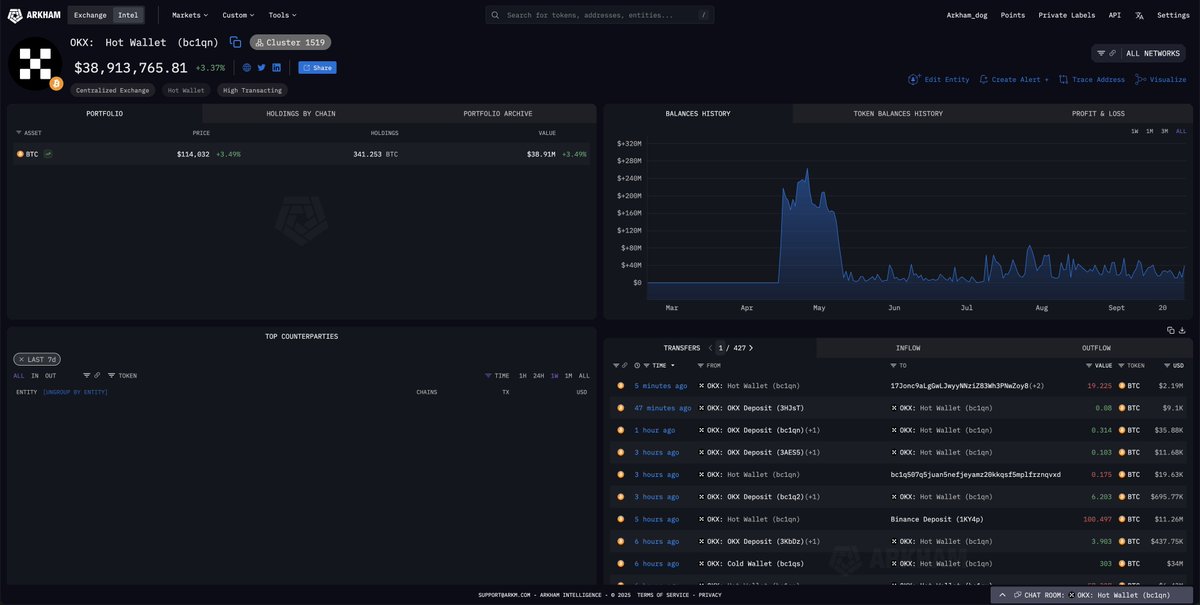Switch to Outflow tab

pos(1096,348)
